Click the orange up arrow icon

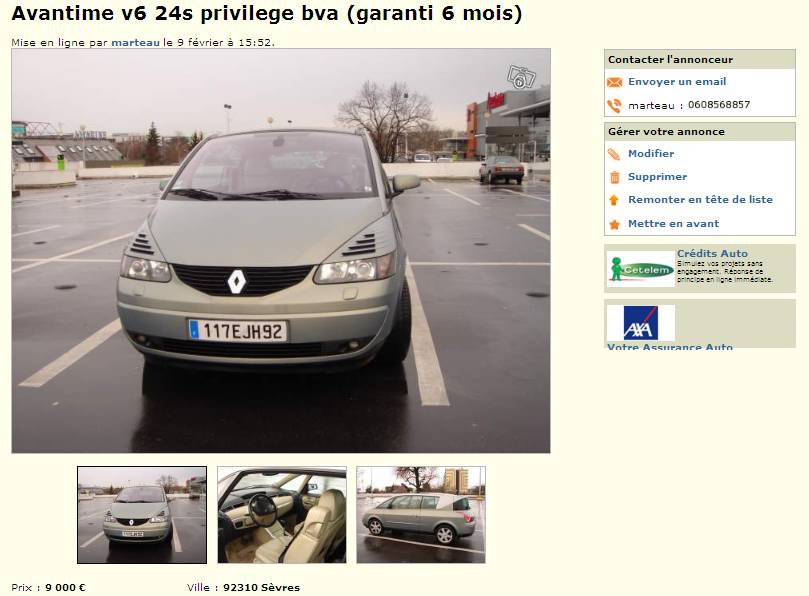point(614,200)
